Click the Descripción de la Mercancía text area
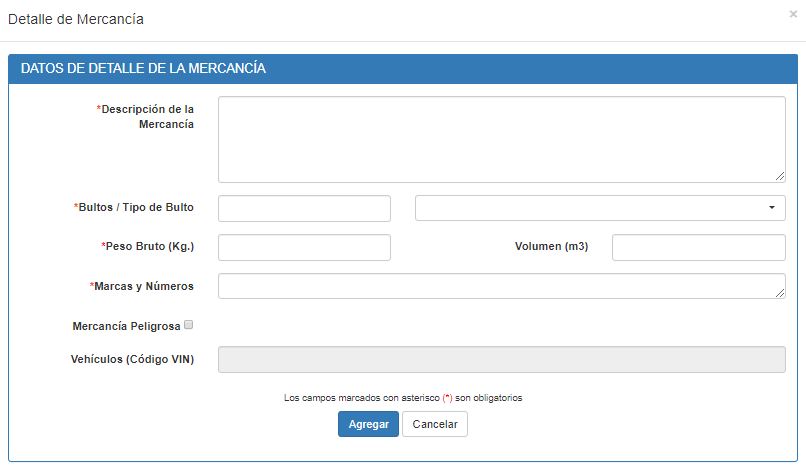This screenshot has width=806, height=471. coord(501,139)
